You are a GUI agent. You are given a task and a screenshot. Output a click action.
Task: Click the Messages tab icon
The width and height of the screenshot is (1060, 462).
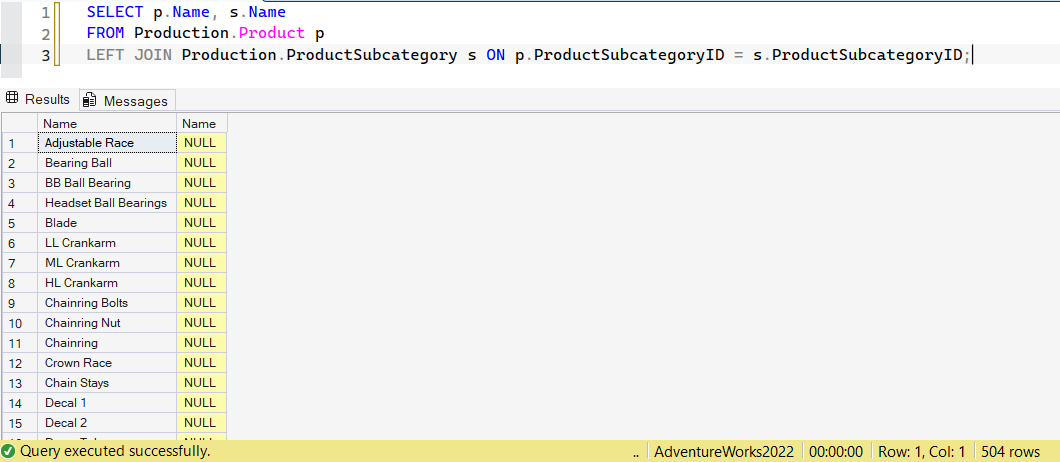89,101
